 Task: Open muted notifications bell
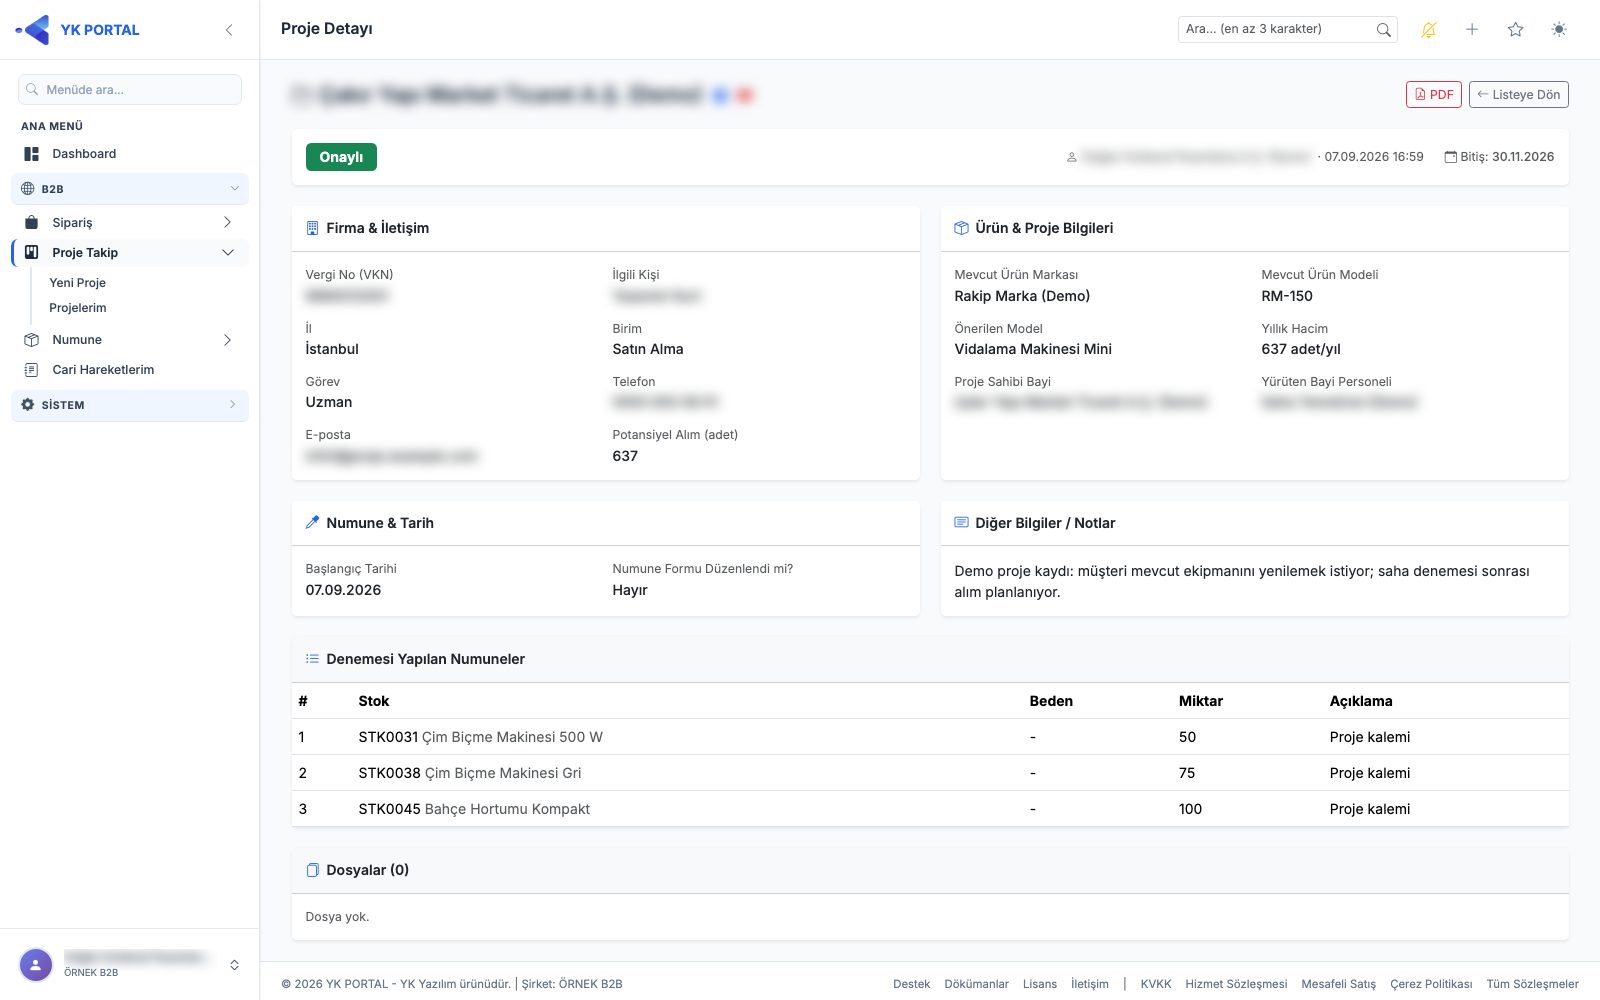coord(1428,30)
